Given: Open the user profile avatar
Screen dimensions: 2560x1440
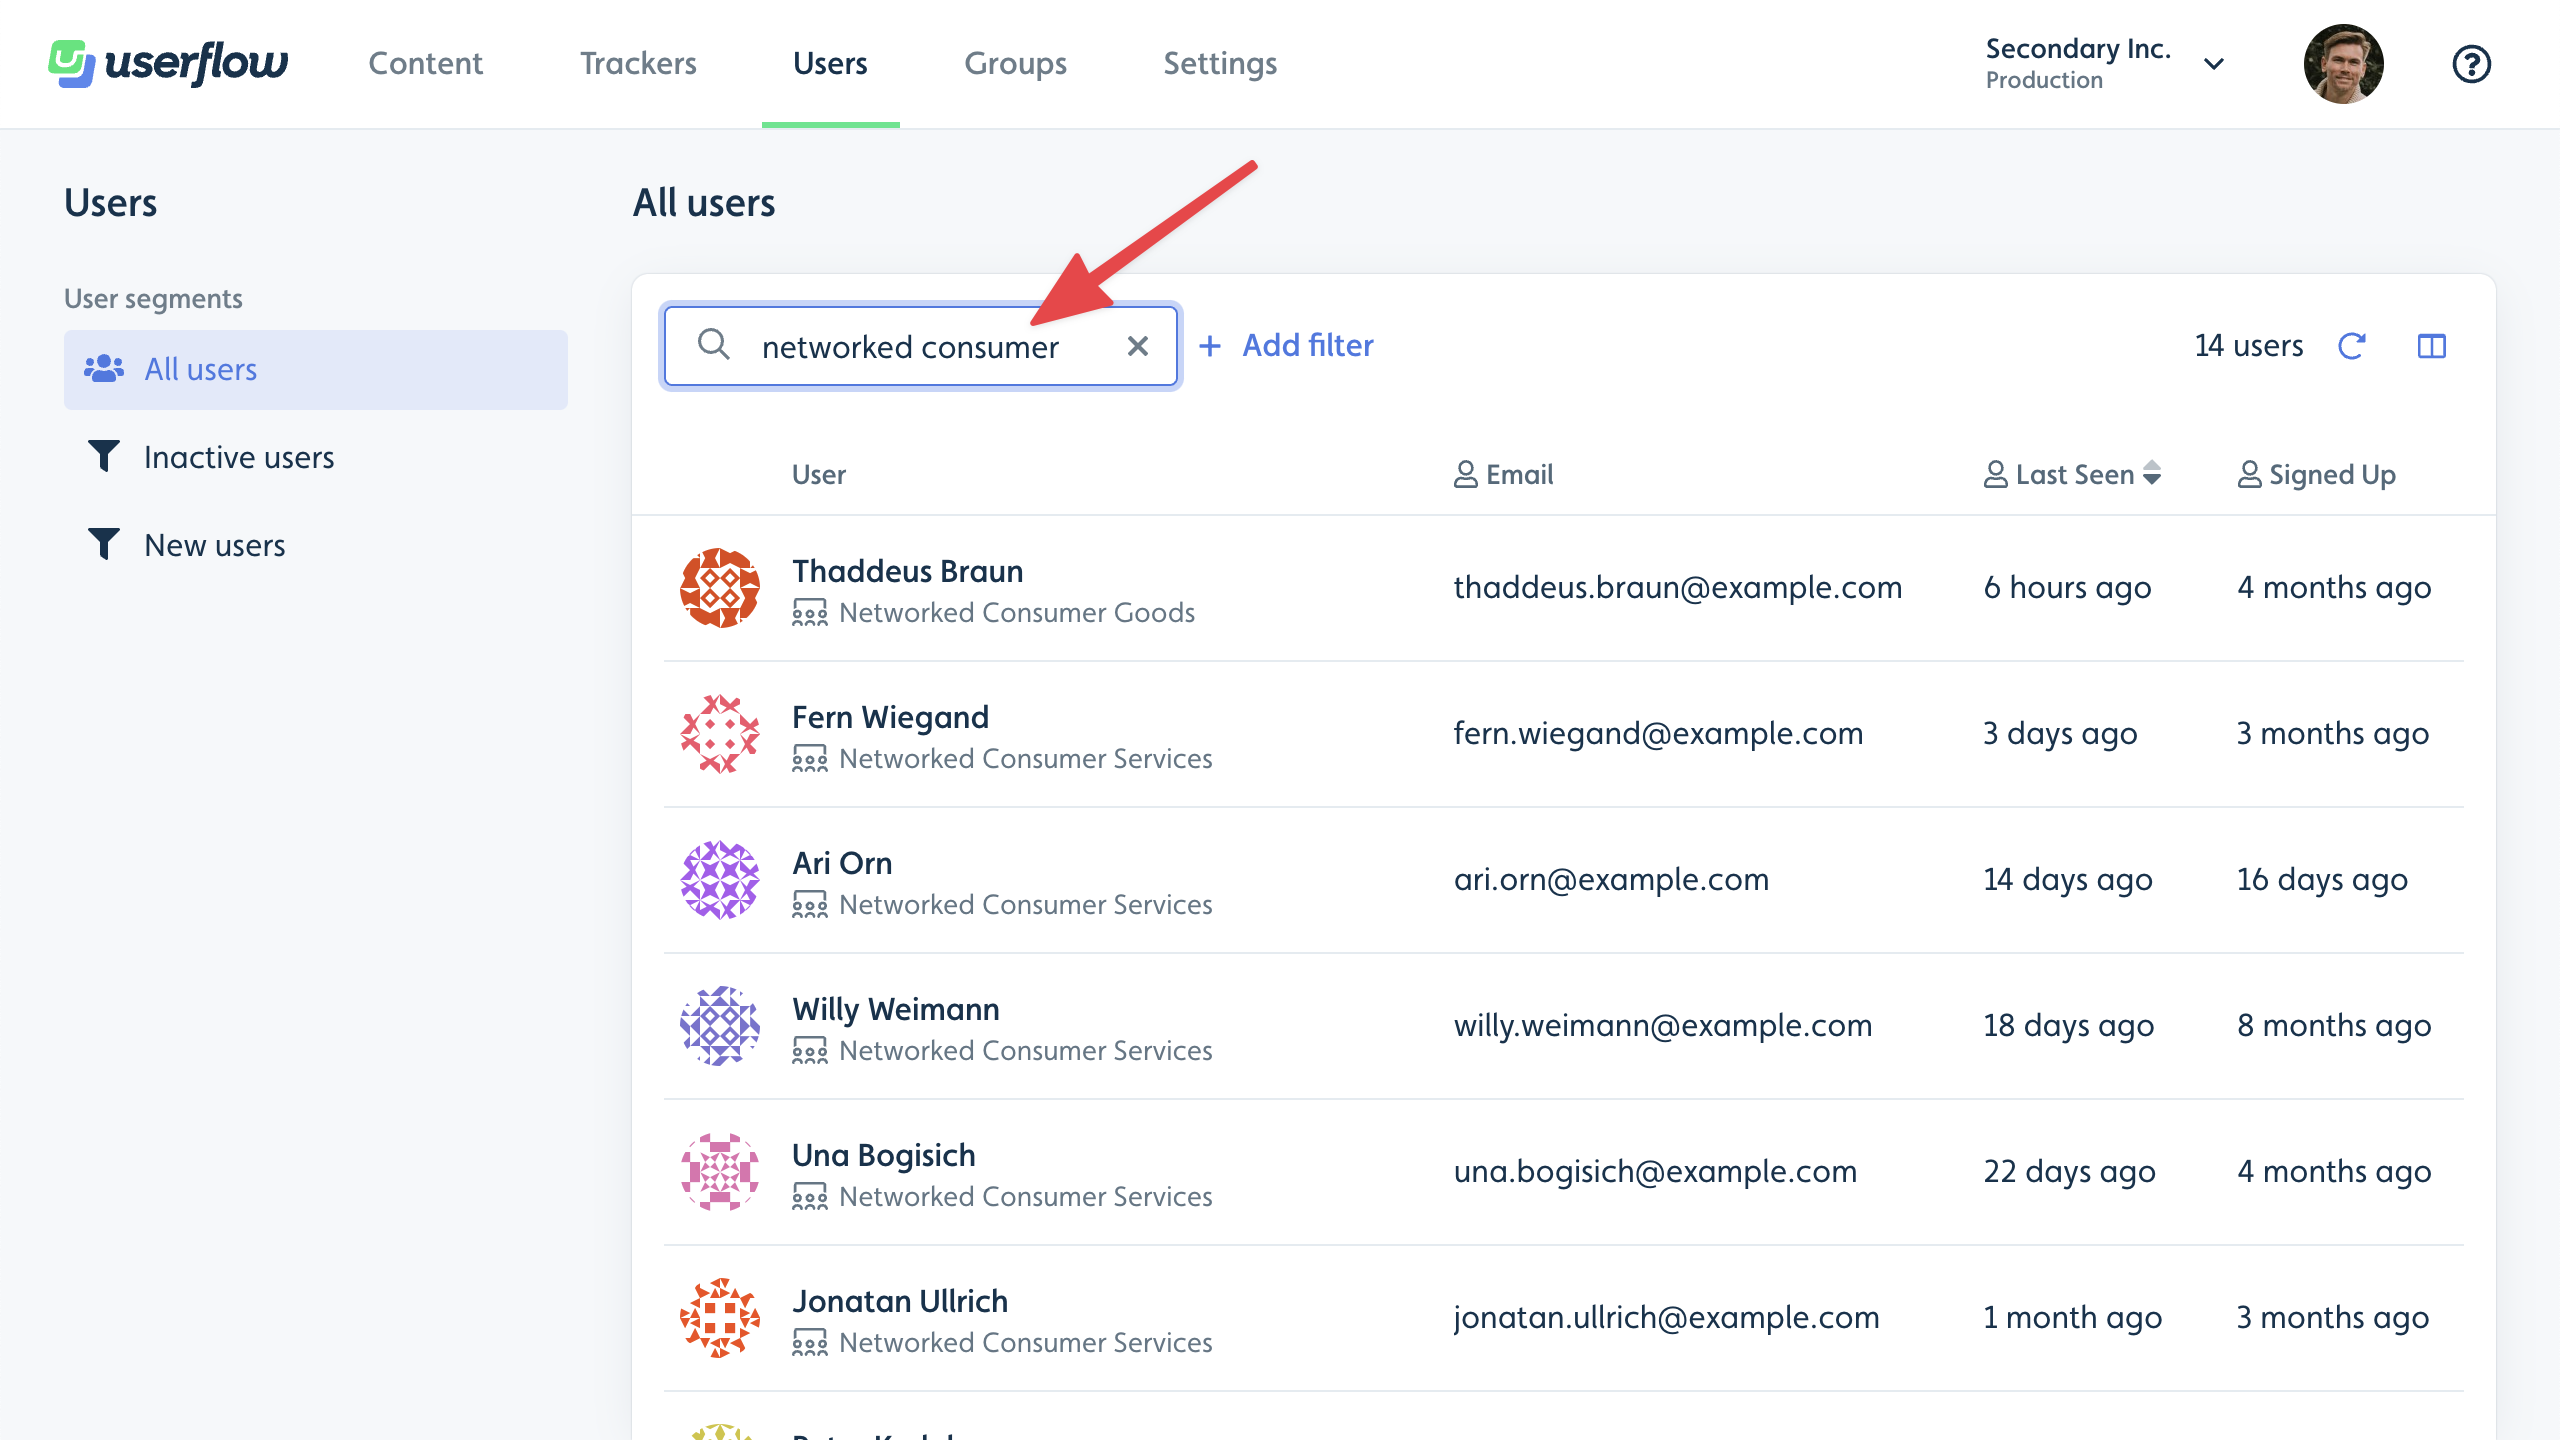Looking at the screenshot, I should coord(2343,64).
